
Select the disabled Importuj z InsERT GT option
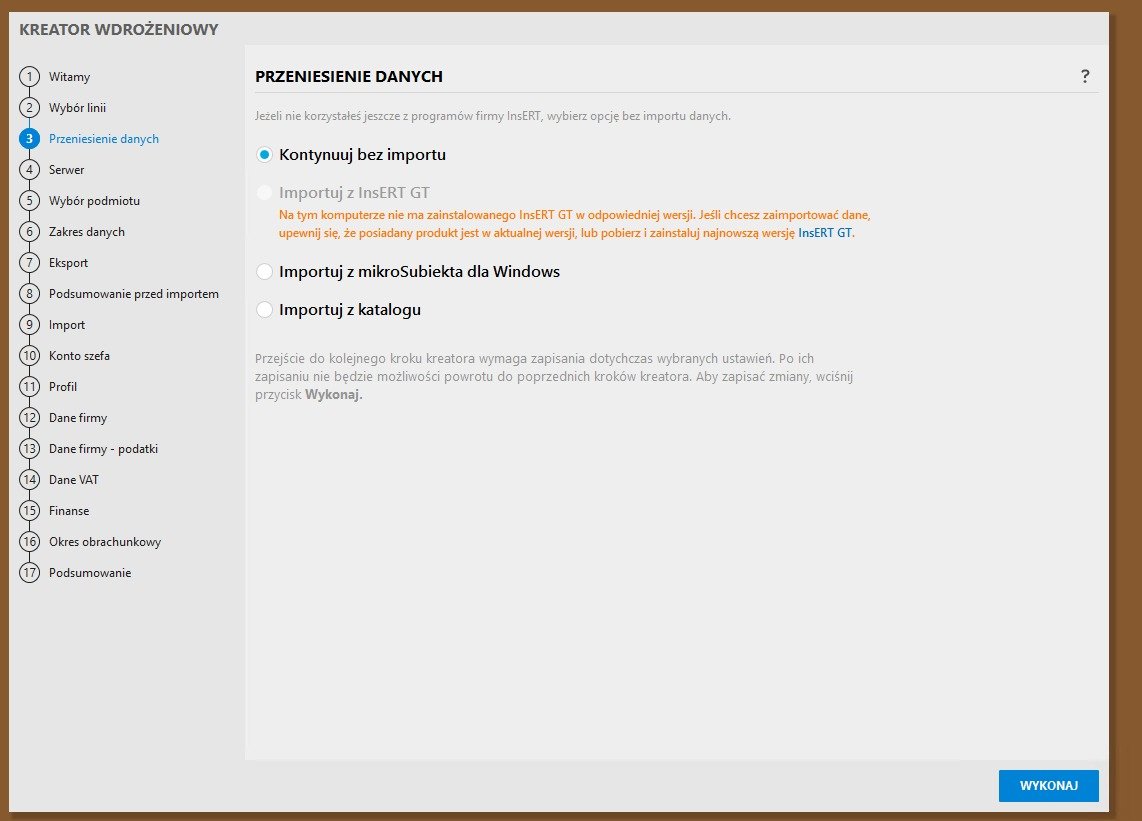pyautogui.click(x=265, y=193)
